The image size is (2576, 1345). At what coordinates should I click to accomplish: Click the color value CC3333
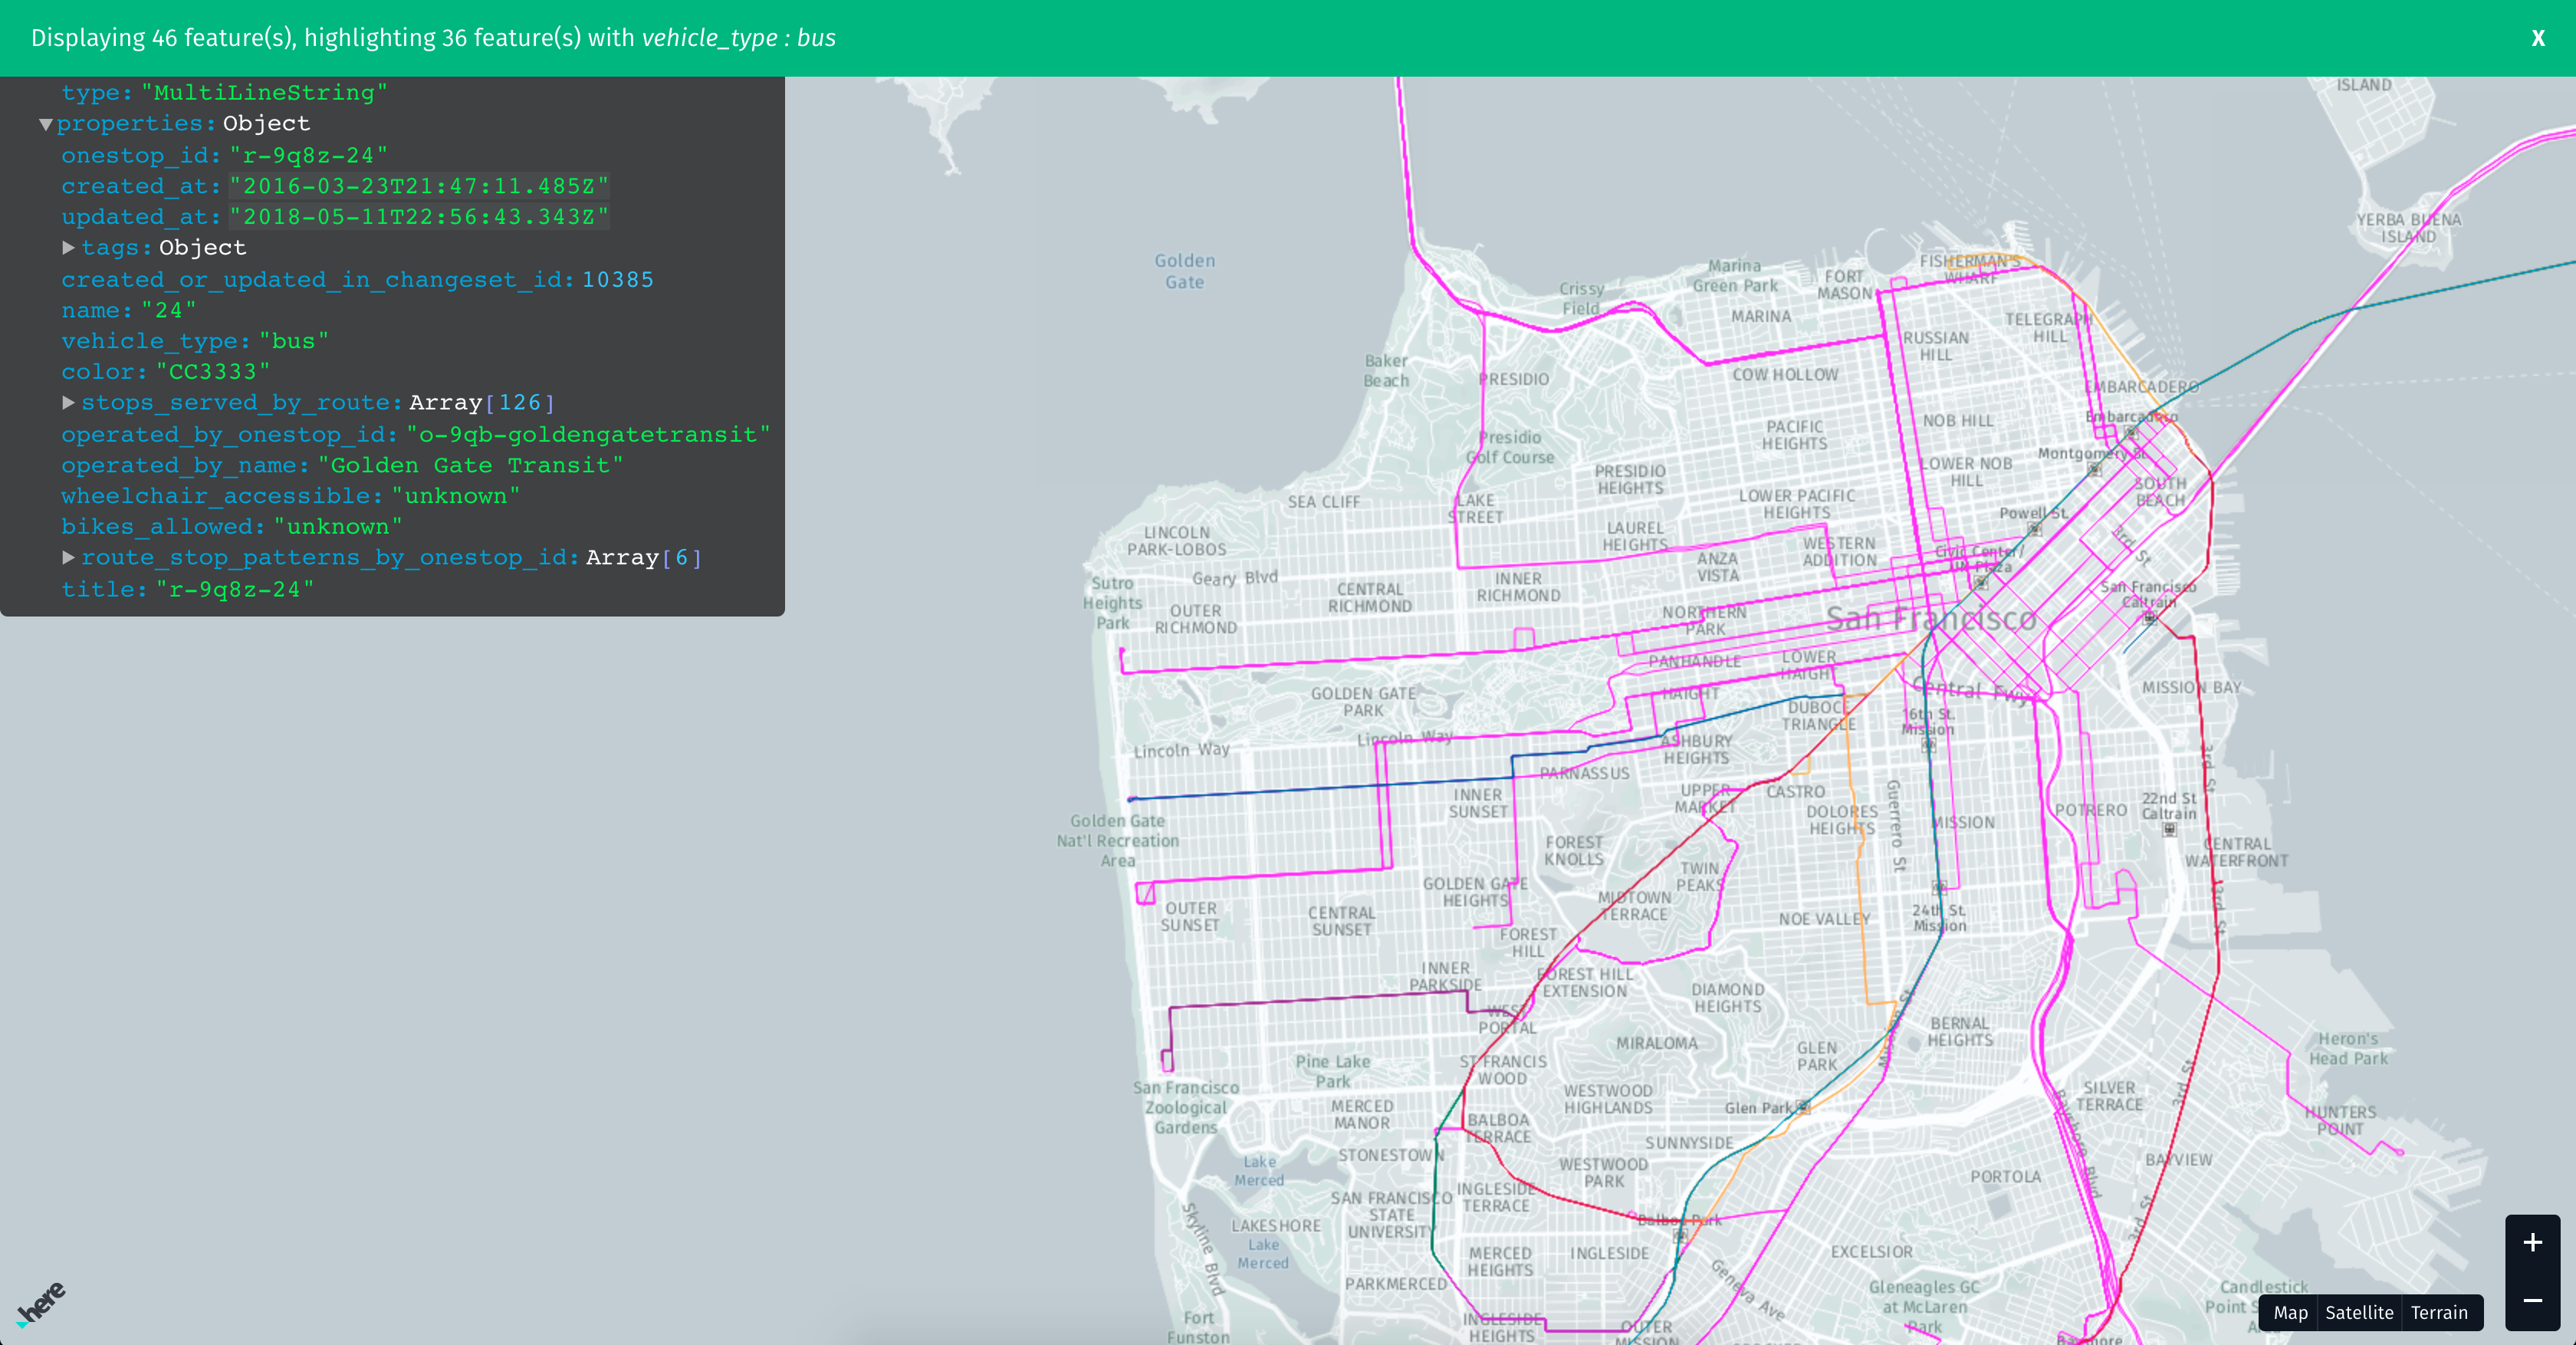coord(213,372)
